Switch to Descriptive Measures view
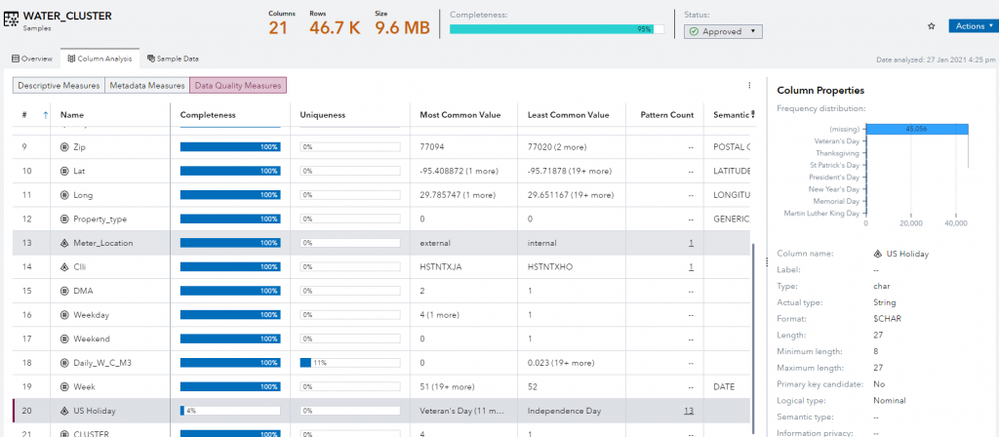 coord(58,86)
